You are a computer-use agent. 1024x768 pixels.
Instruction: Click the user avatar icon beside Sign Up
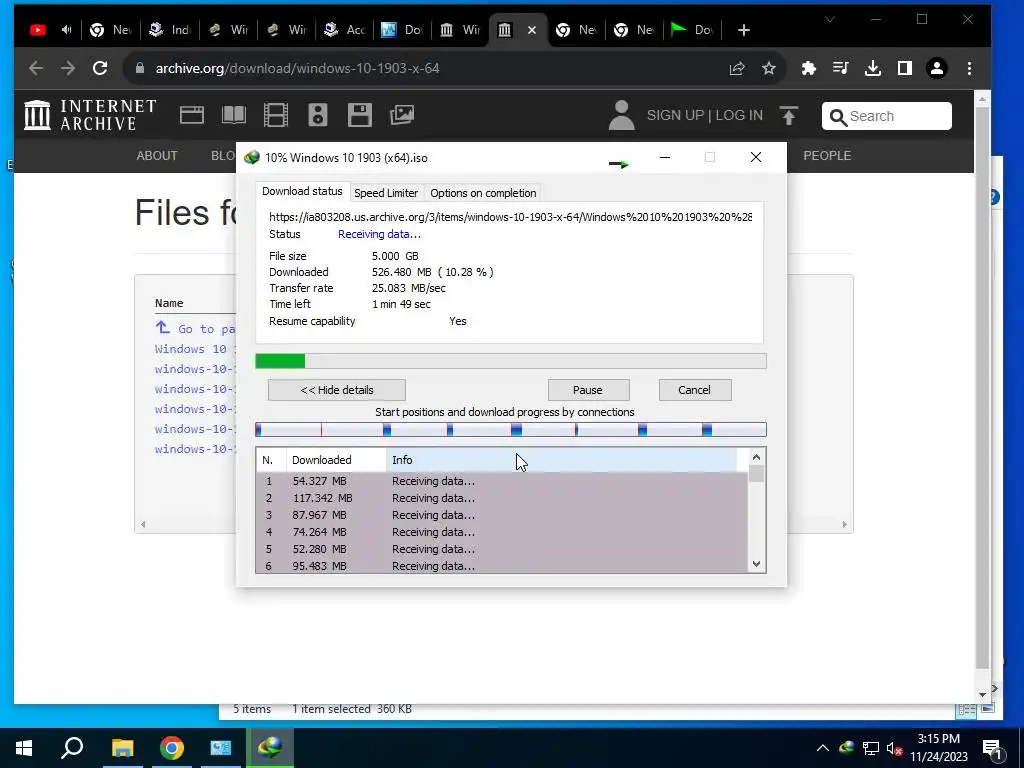tap(621, 115)
